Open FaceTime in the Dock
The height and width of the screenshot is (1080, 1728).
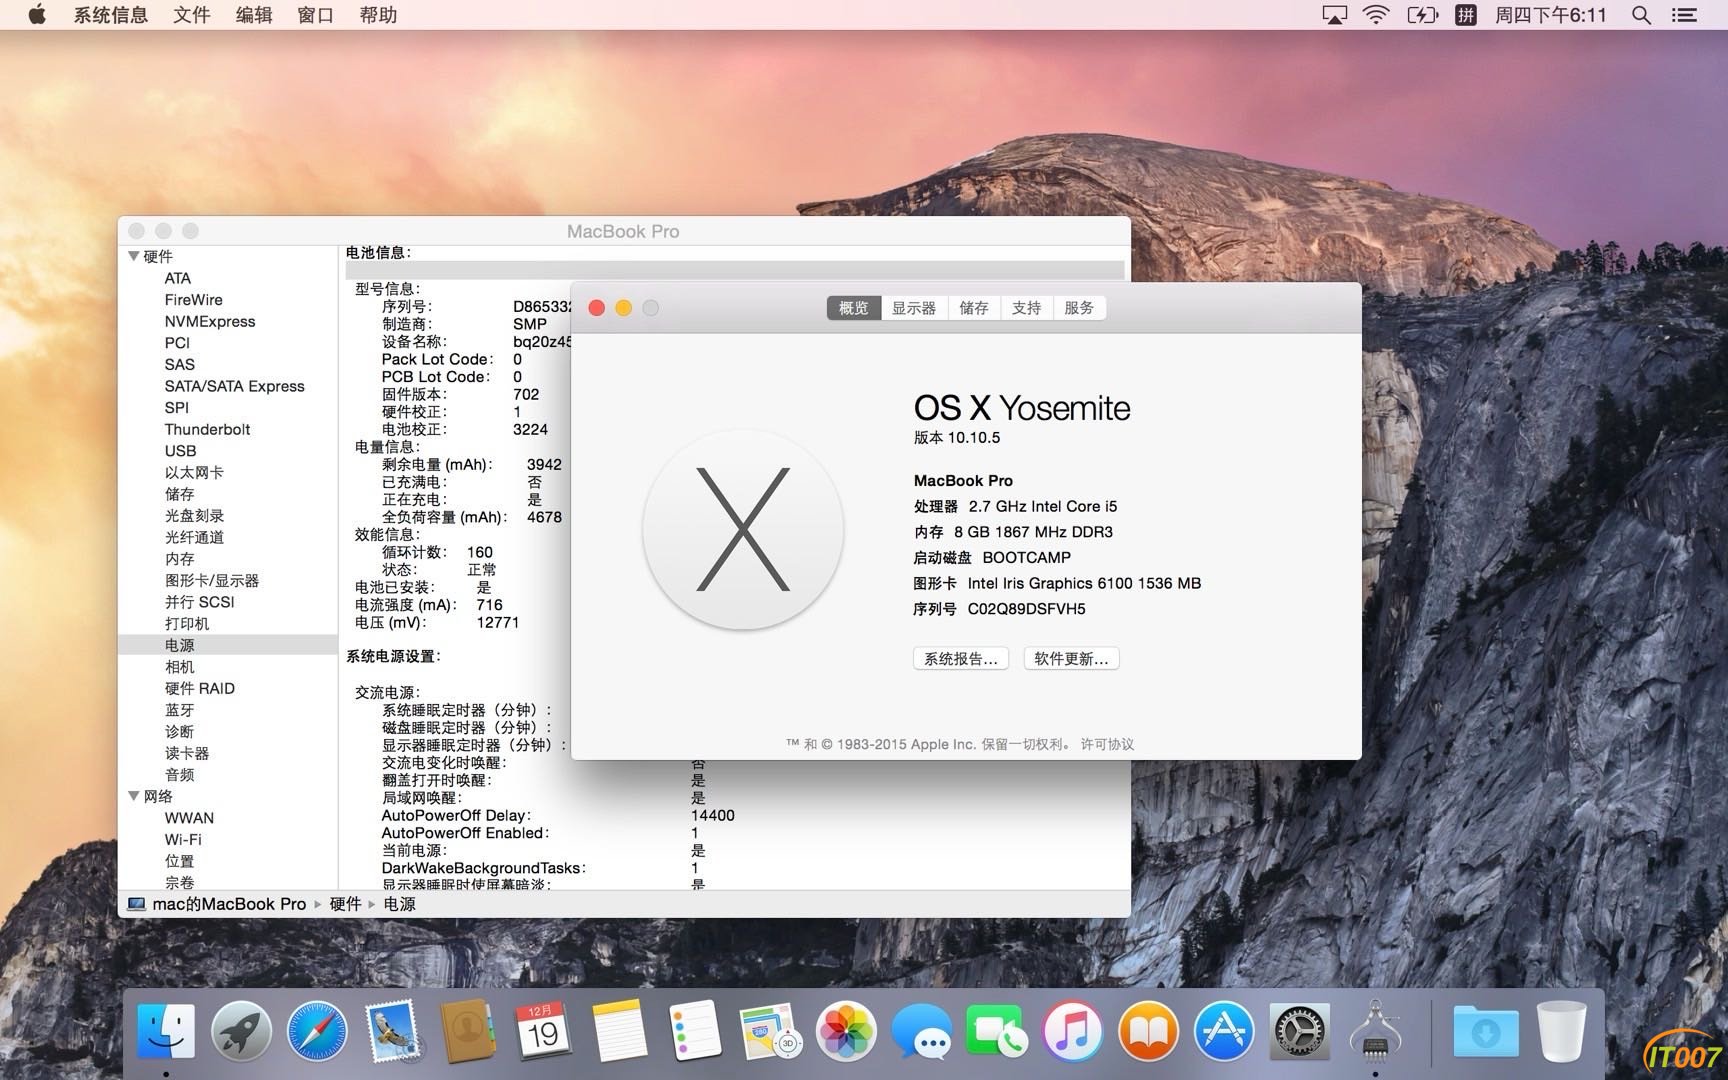coord(996,1030)
